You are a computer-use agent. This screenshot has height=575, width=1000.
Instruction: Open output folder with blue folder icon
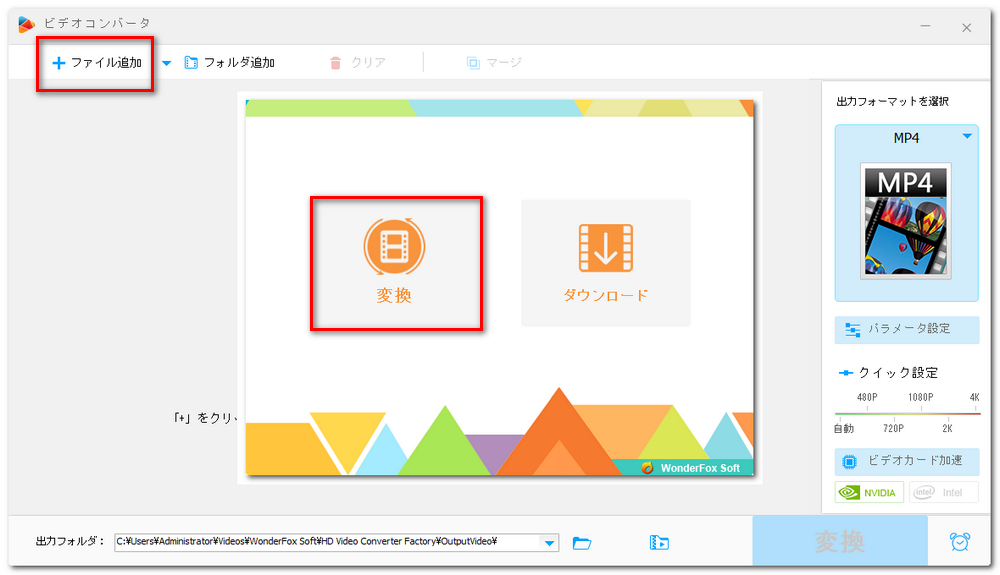pos(582,543)
